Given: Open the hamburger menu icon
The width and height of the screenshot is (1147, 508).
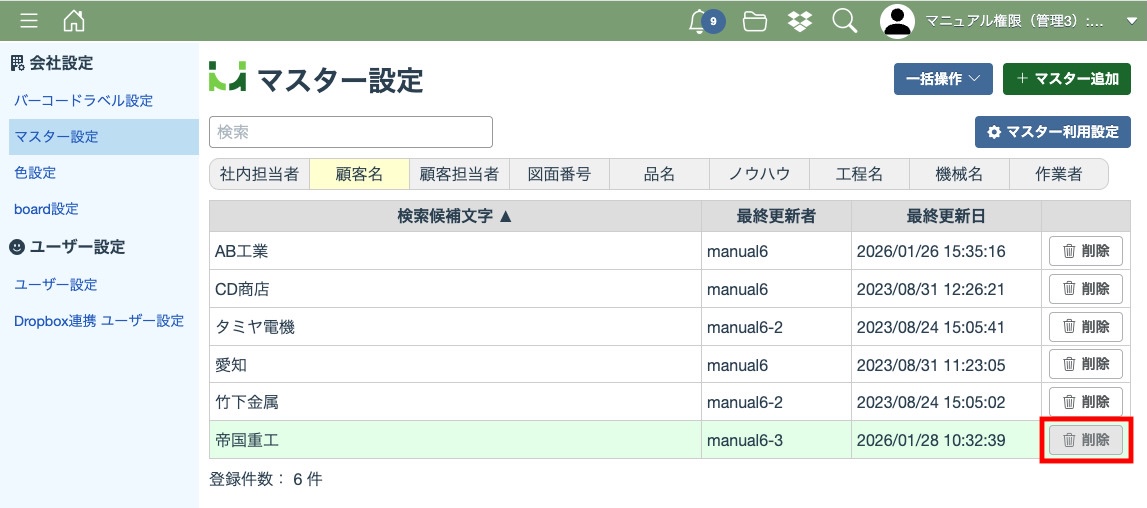Looking at the screenshot, I should (x=29, y=21).
